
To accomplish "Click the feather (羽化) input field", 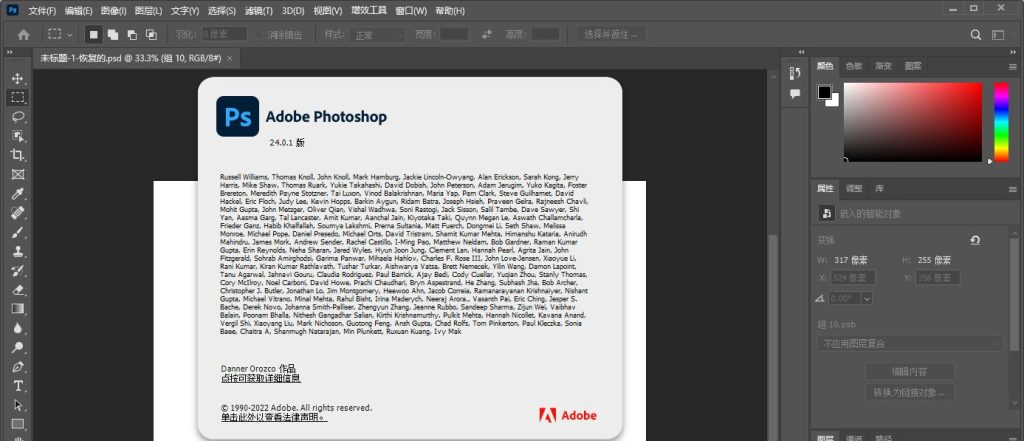I will click(x=224, y=34).
